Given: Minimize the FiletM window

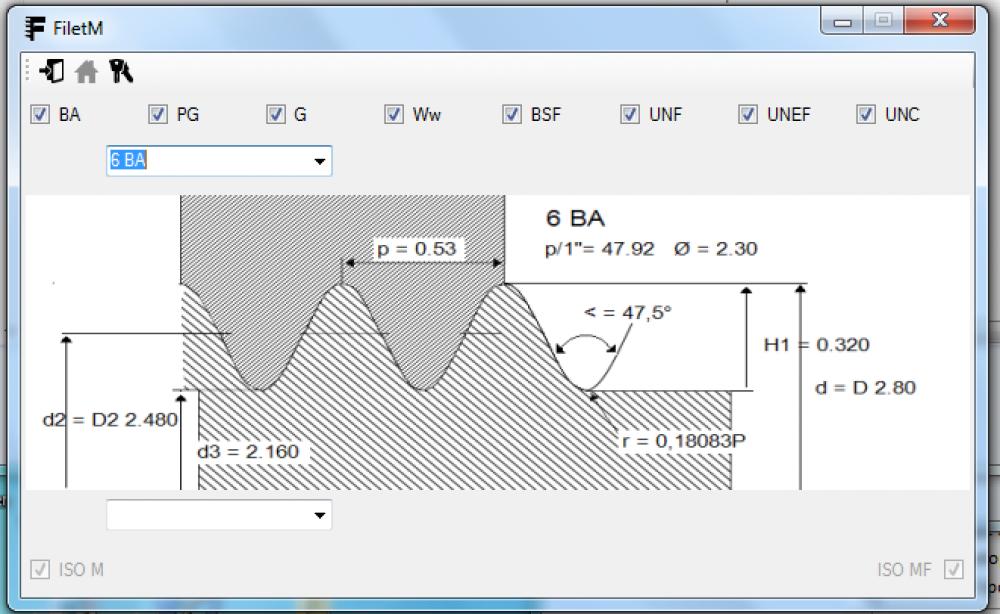Looking at the screenshot, I should tap(843, 19).
